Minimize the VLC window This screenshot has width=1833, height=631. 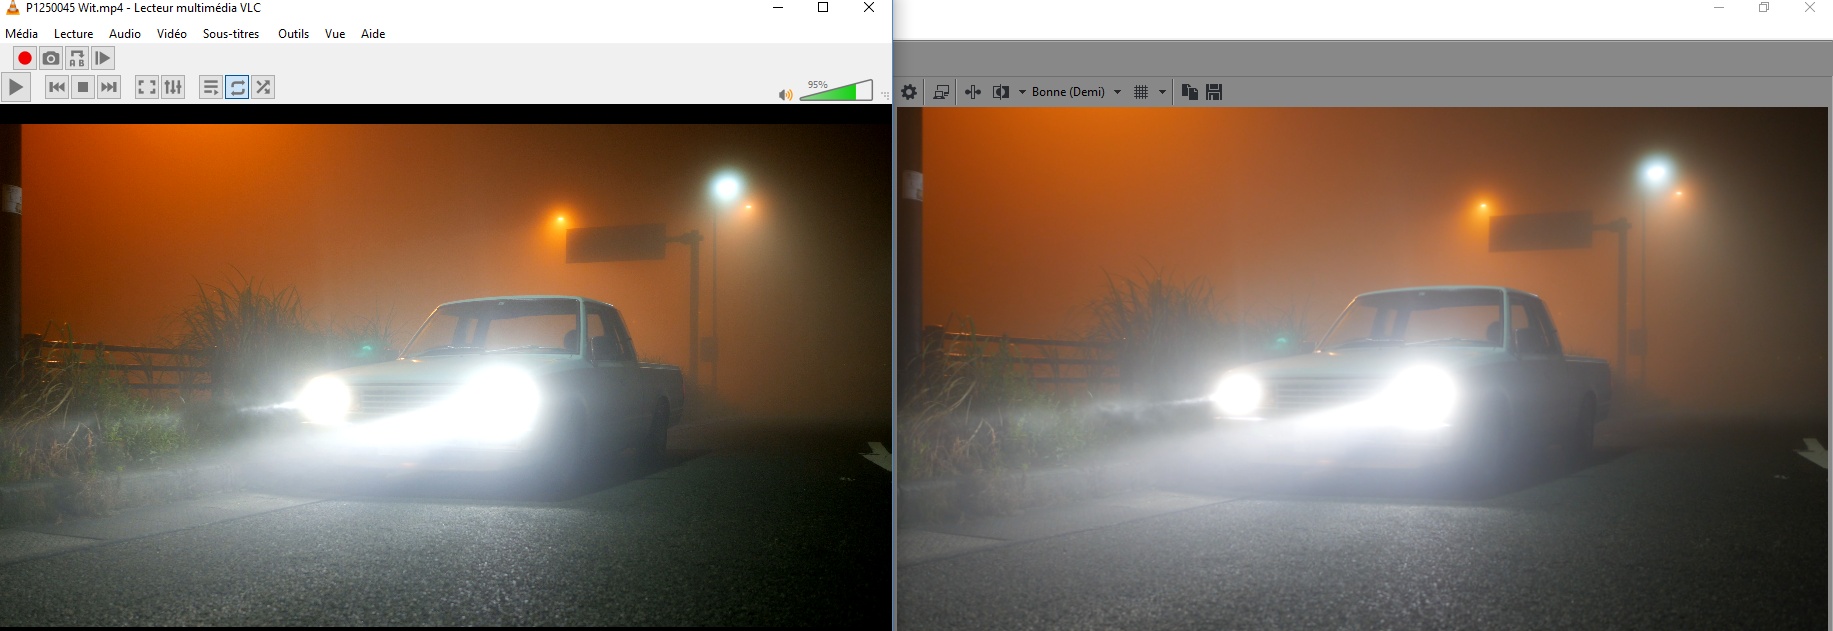click(x=778, y=8)
